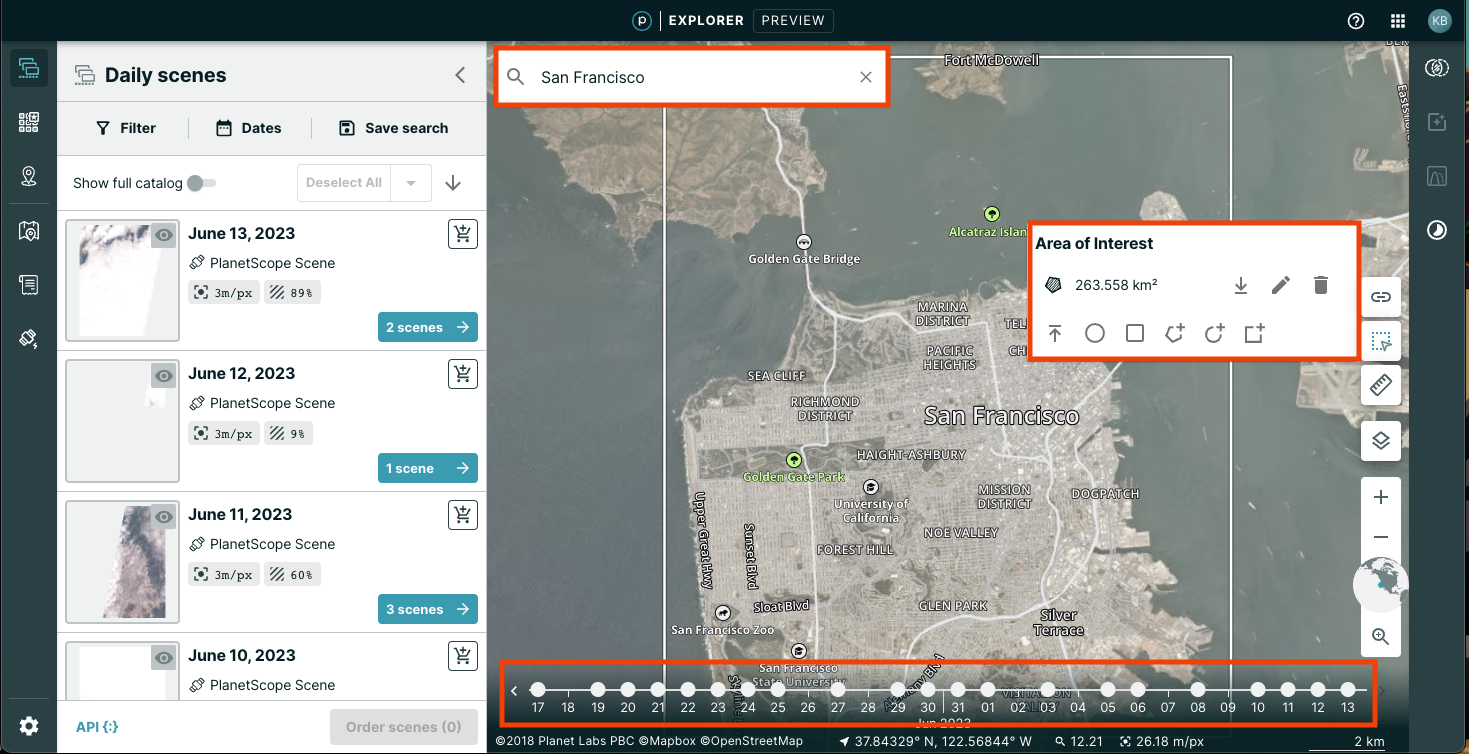Select timeline marker for date 08
The image size is (1469, 754).
pyautogui.click(x=1198, y=689)
